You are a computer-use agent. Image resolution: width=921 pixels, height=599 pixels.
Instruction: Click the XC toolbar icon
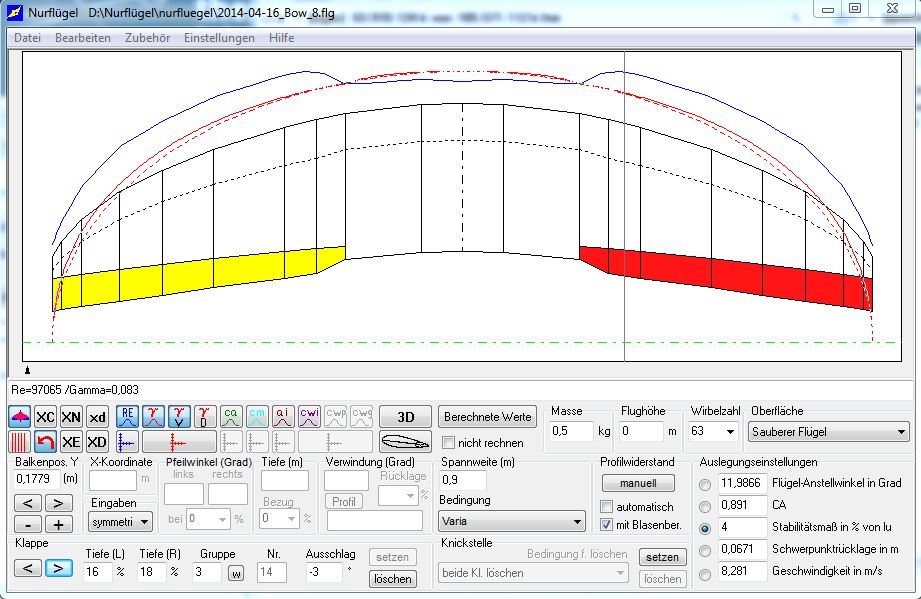(x=45, y=417)
